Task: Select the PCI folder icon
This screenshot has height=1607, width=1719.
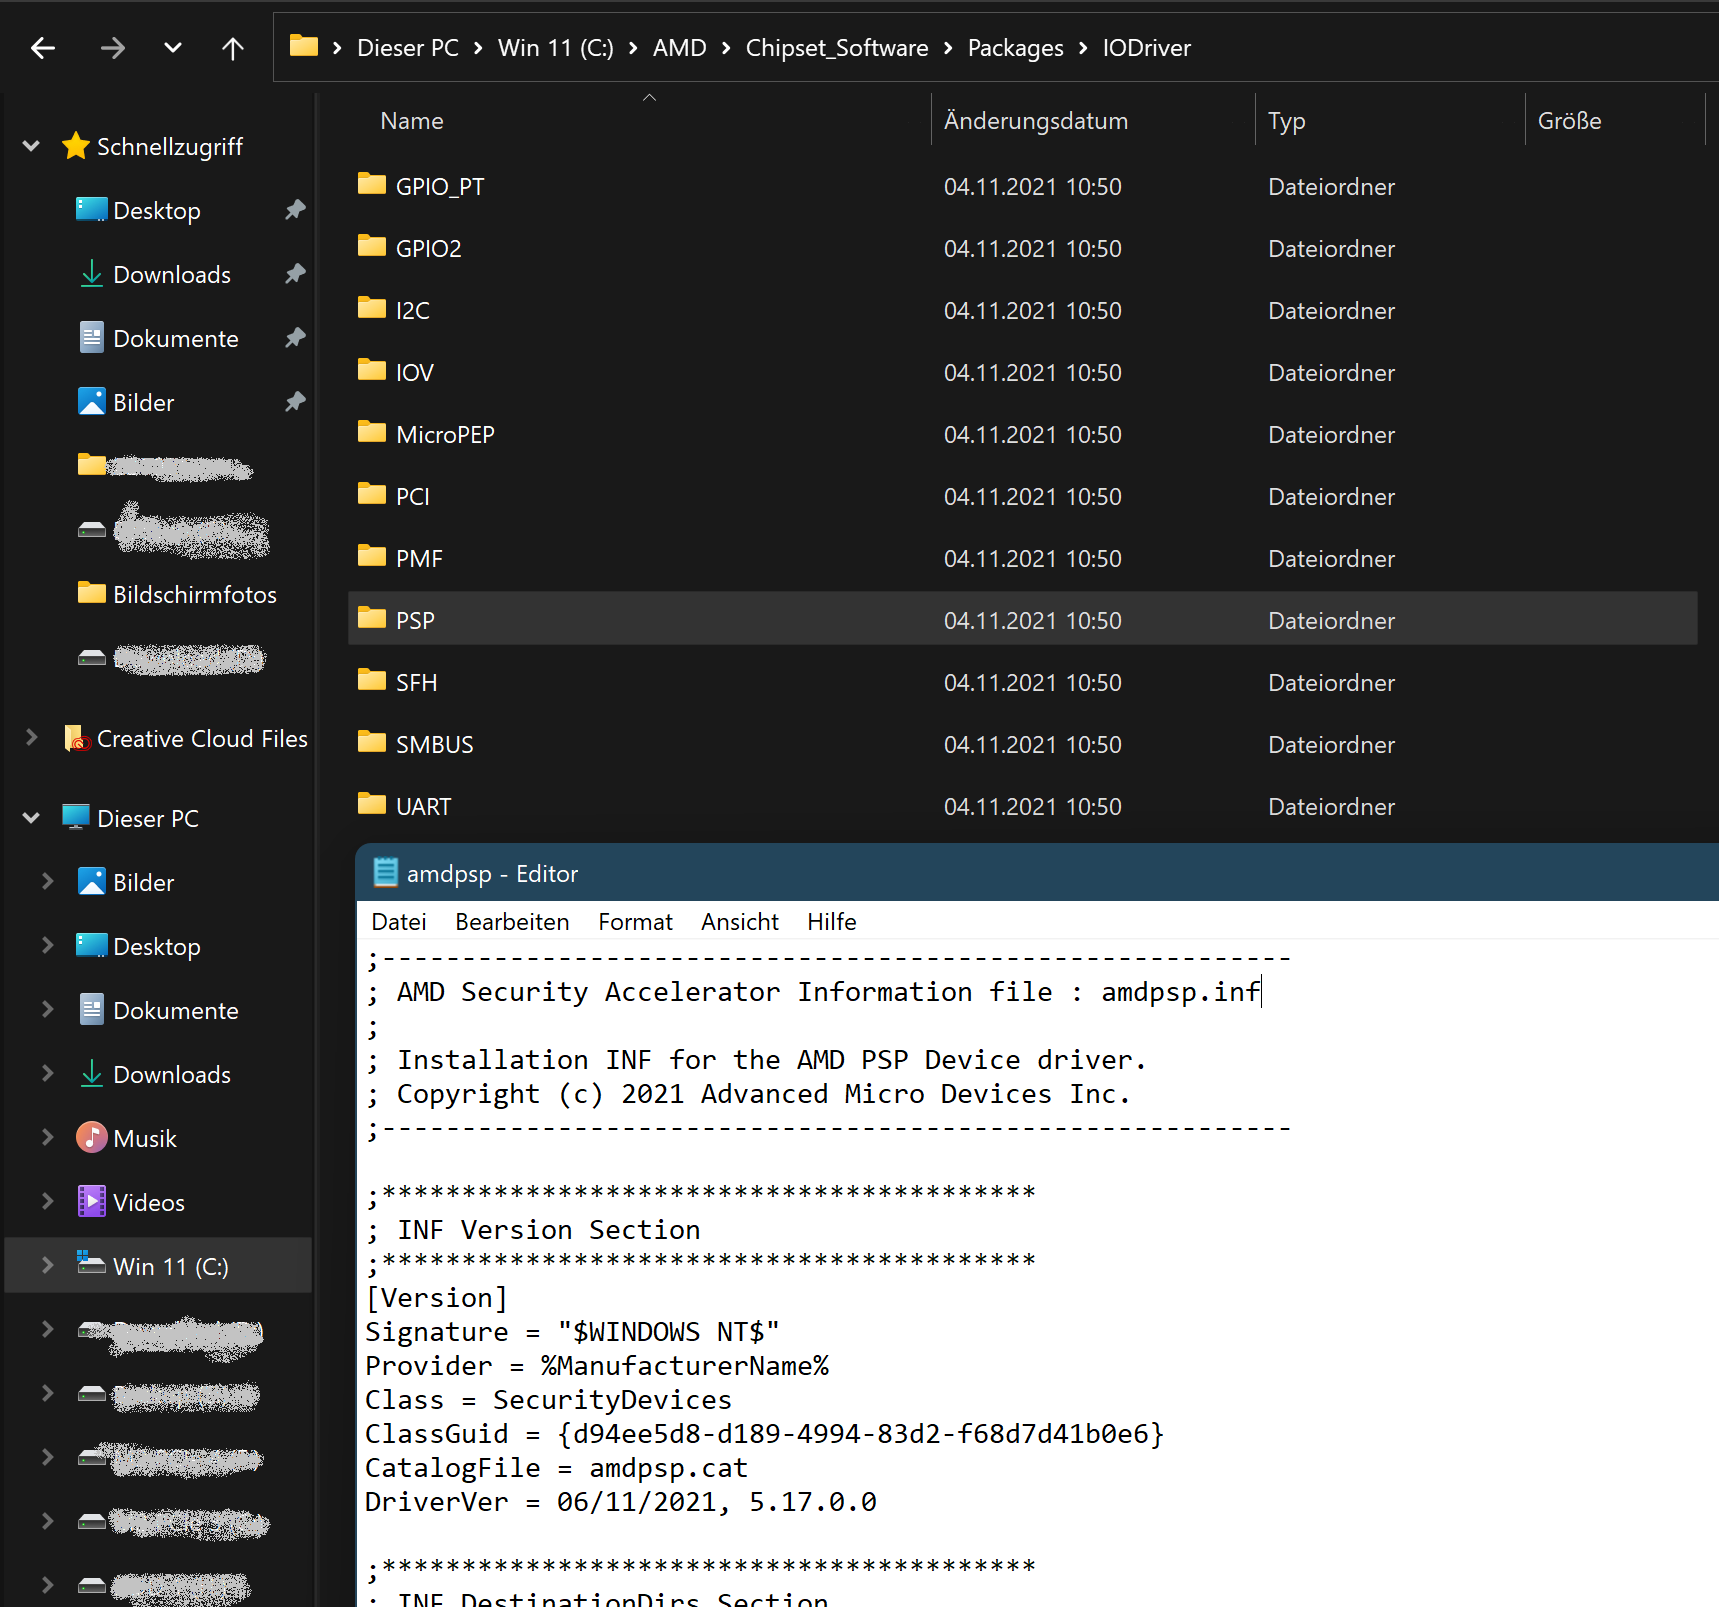Action: (372, 494)
